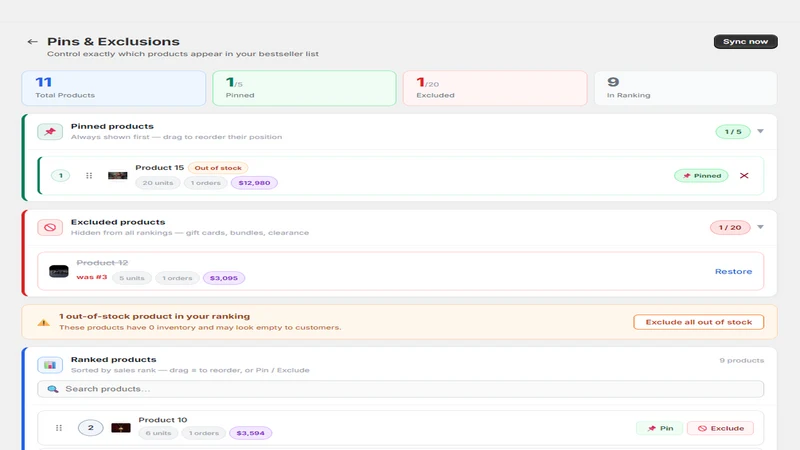Click the bar chart icon in Ranked products header
The height and width of the screenshot is (450, 800).
50,365
